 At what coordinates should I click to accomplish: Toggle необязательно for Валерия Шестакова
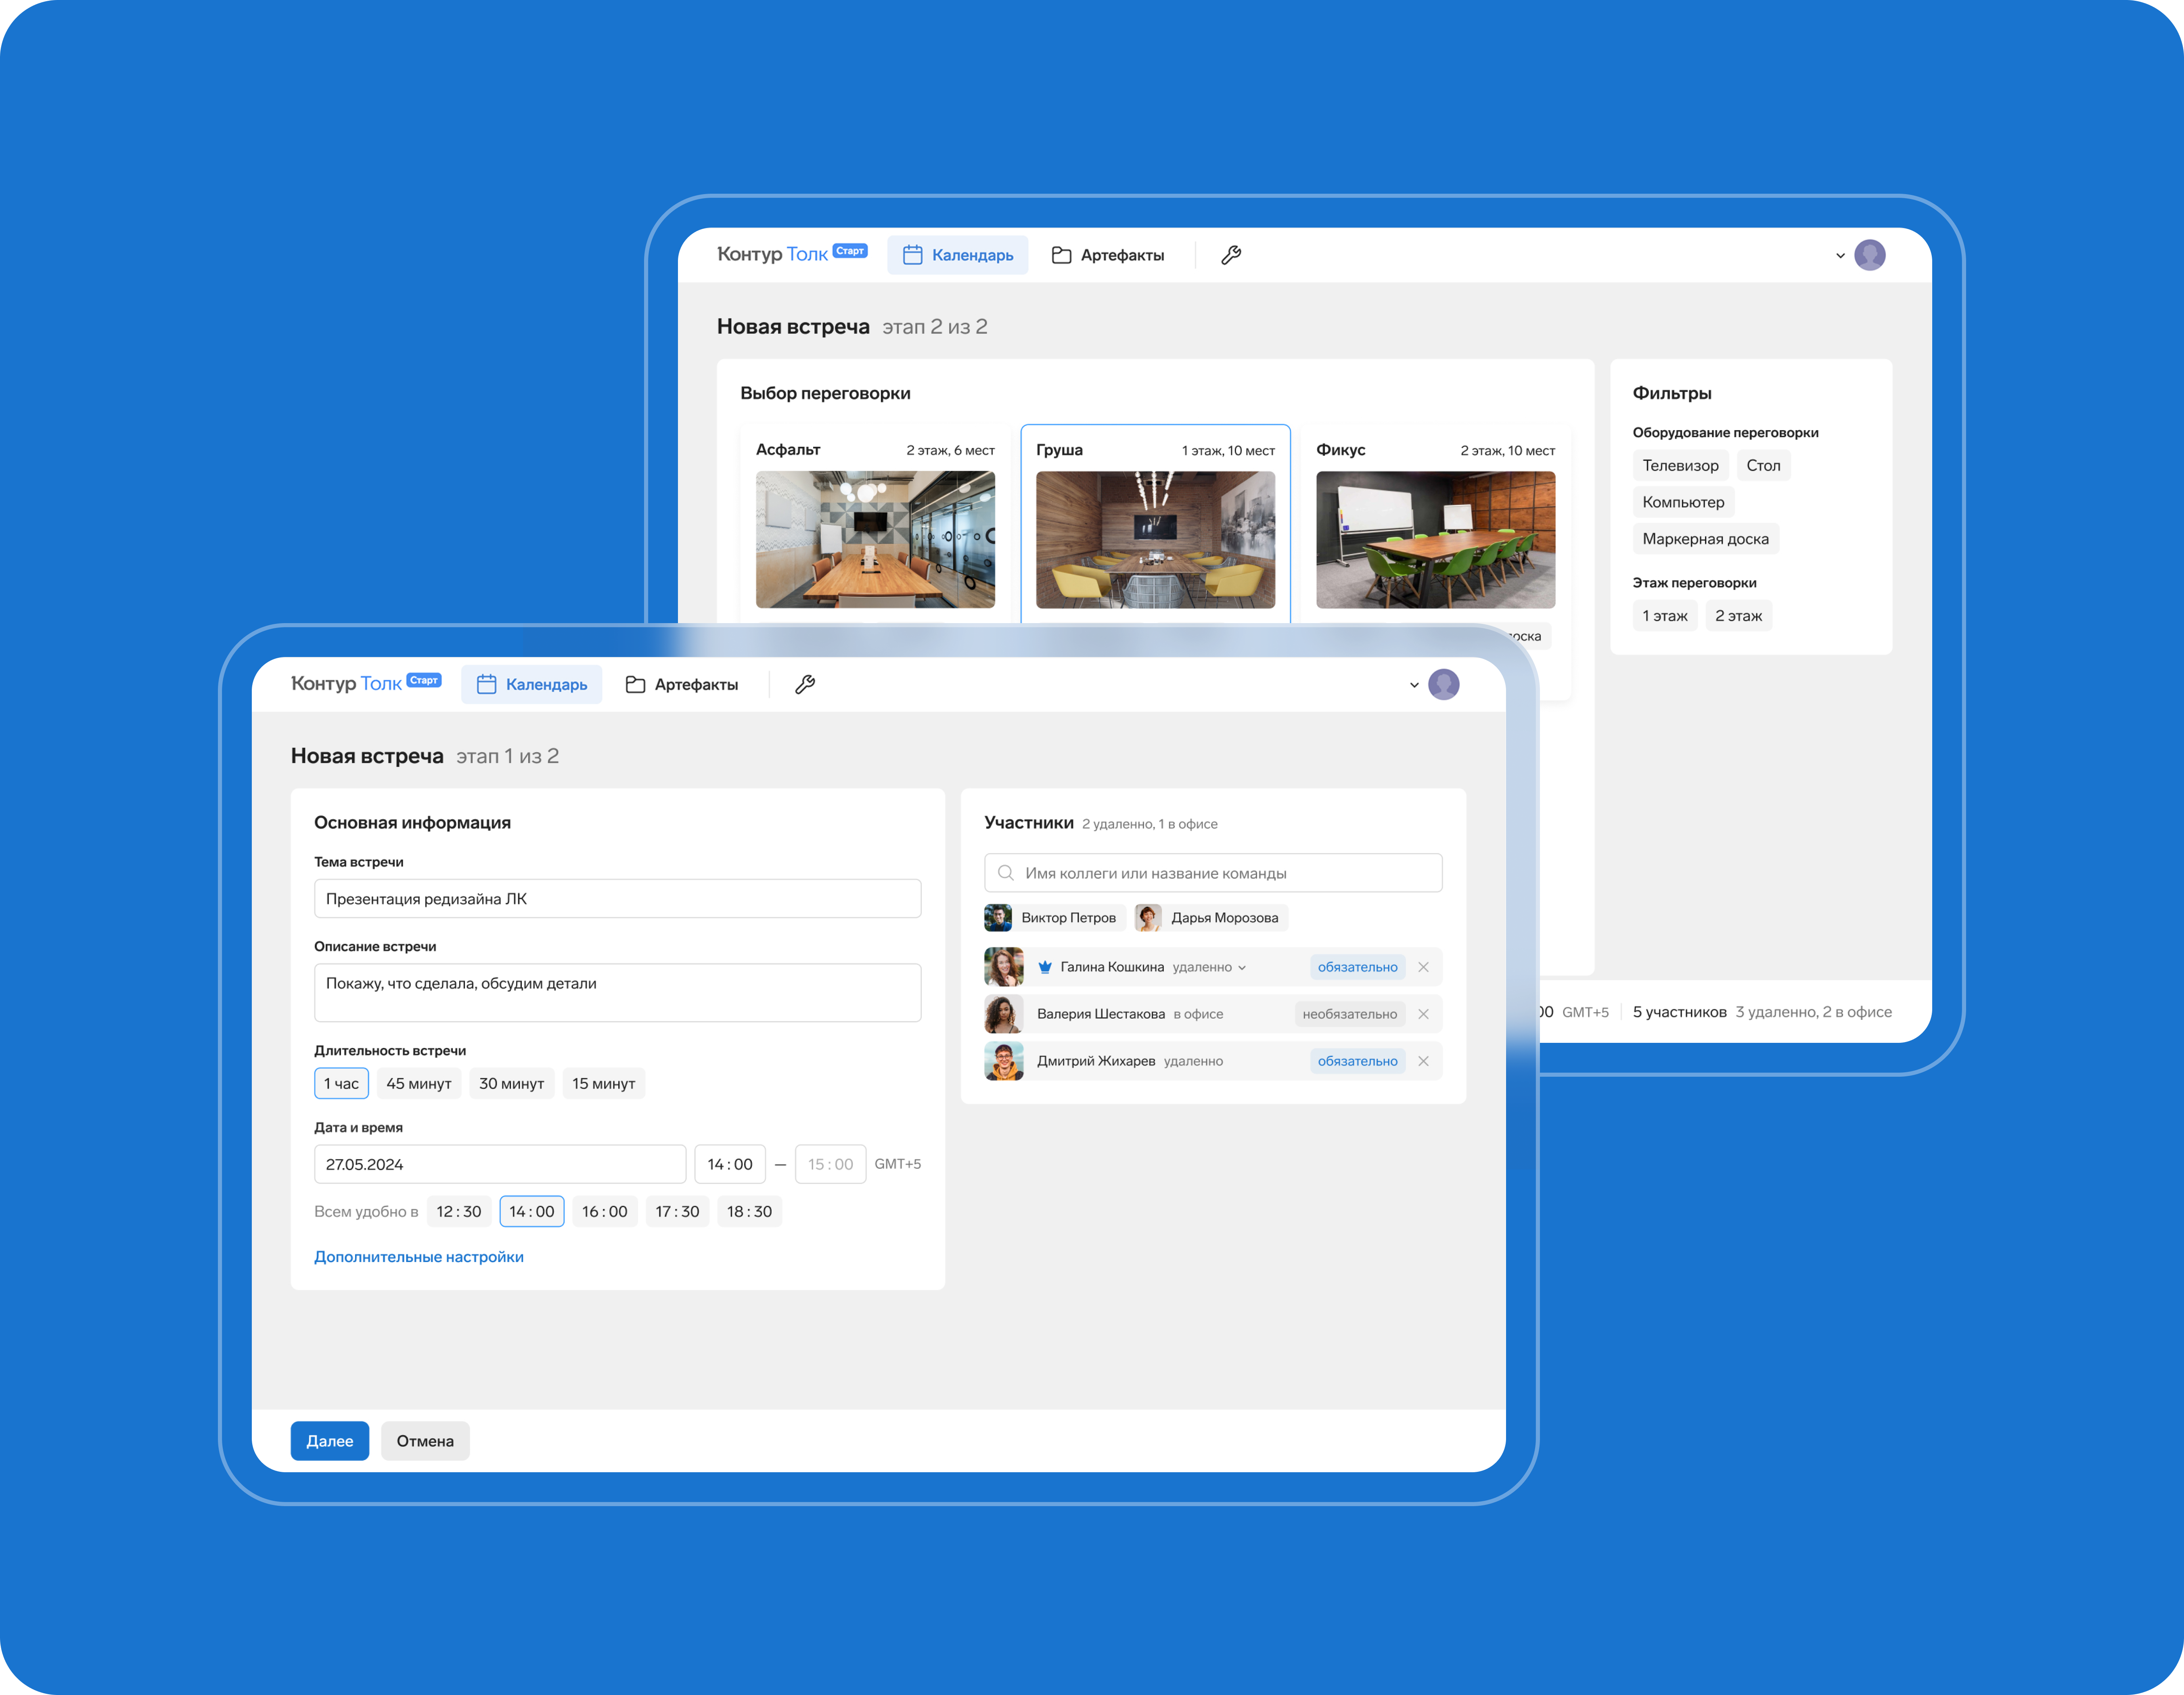[x=1349, y=1014]
